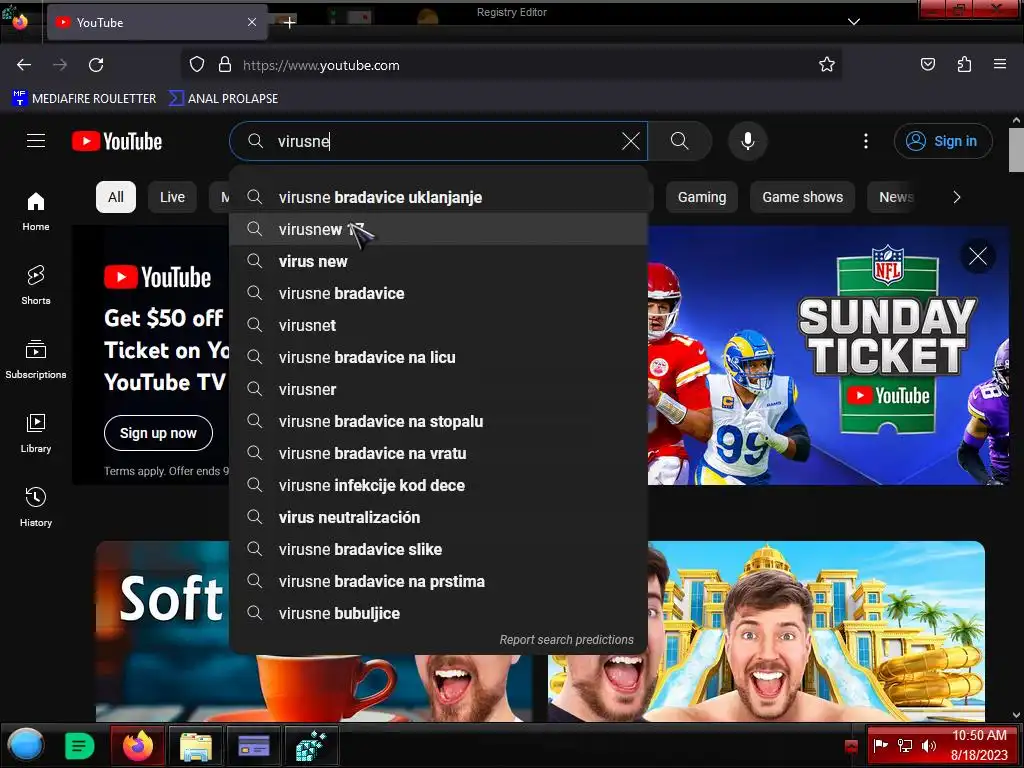Go back with the browser back arrow

[24, 65]
